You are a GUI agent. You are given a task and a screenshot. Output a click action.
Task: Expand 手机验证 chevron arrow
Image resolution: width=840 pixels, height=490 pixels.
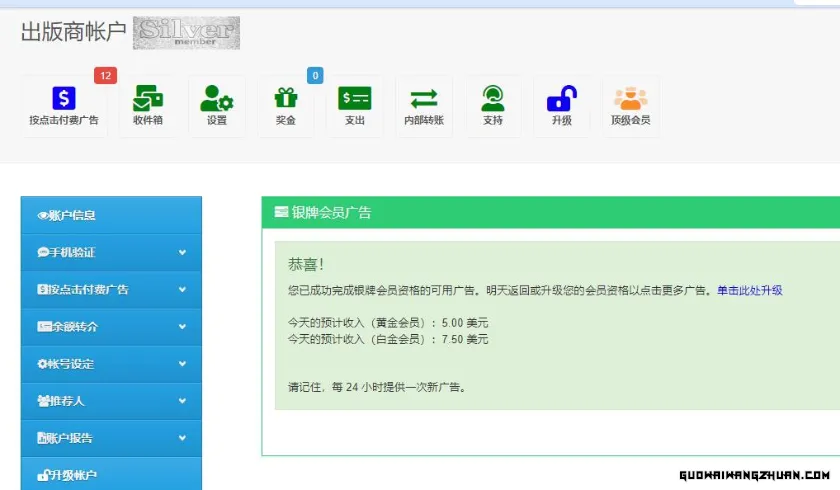coord(182,252)
